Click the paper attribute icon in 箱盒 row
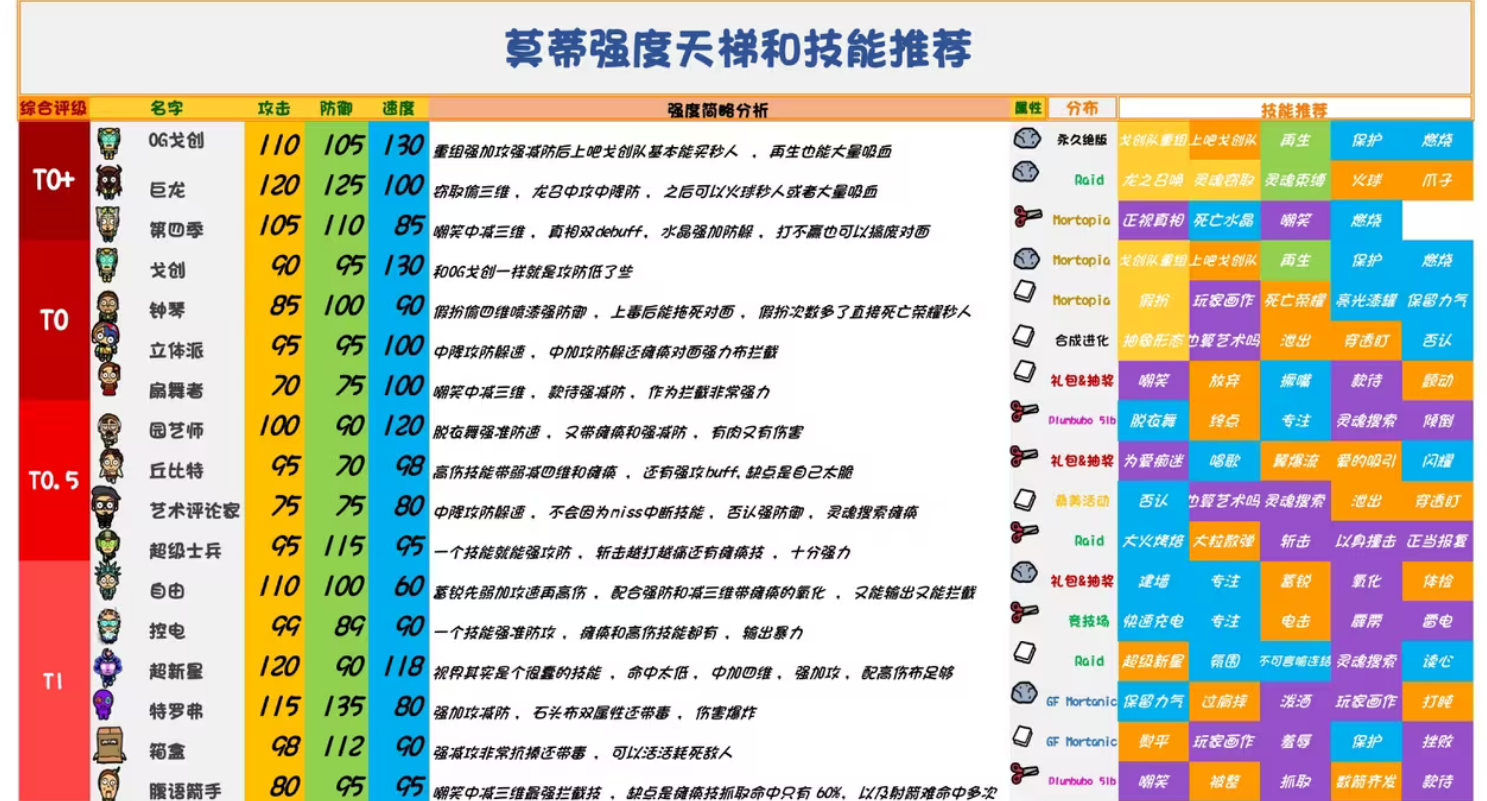The width and height of the screenshot is (1487, 801). click(1023, 736)
